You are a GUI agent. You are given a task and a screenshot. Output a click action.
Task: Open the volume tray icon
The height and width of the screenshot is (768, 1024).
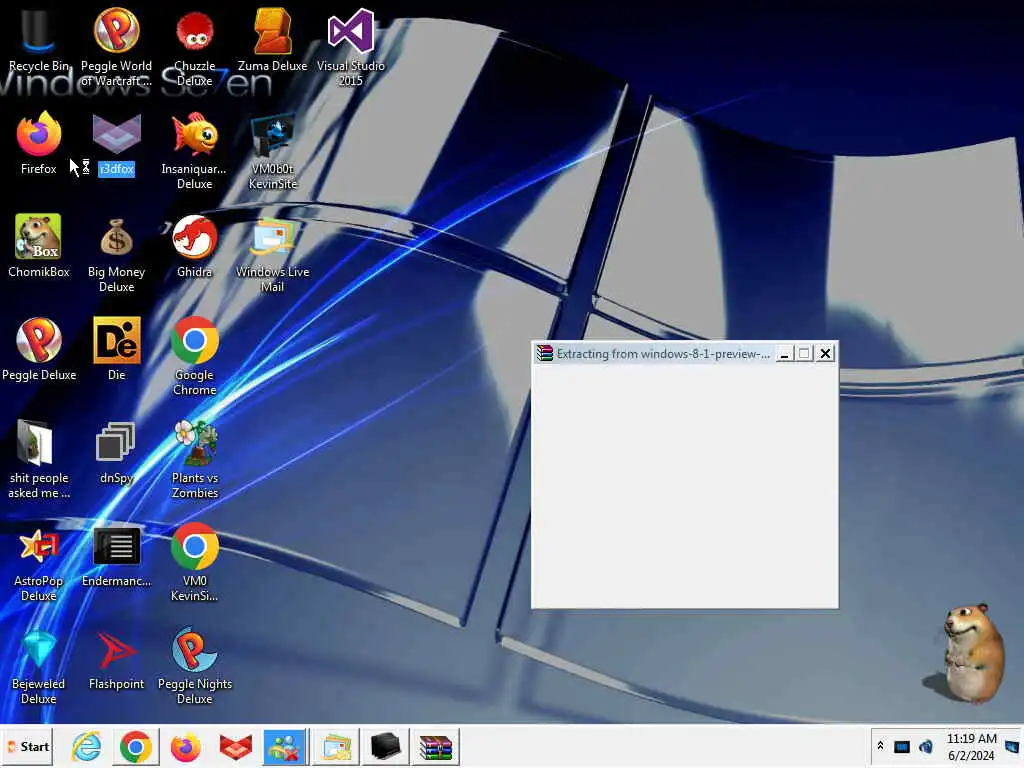(x=925, y=746)
